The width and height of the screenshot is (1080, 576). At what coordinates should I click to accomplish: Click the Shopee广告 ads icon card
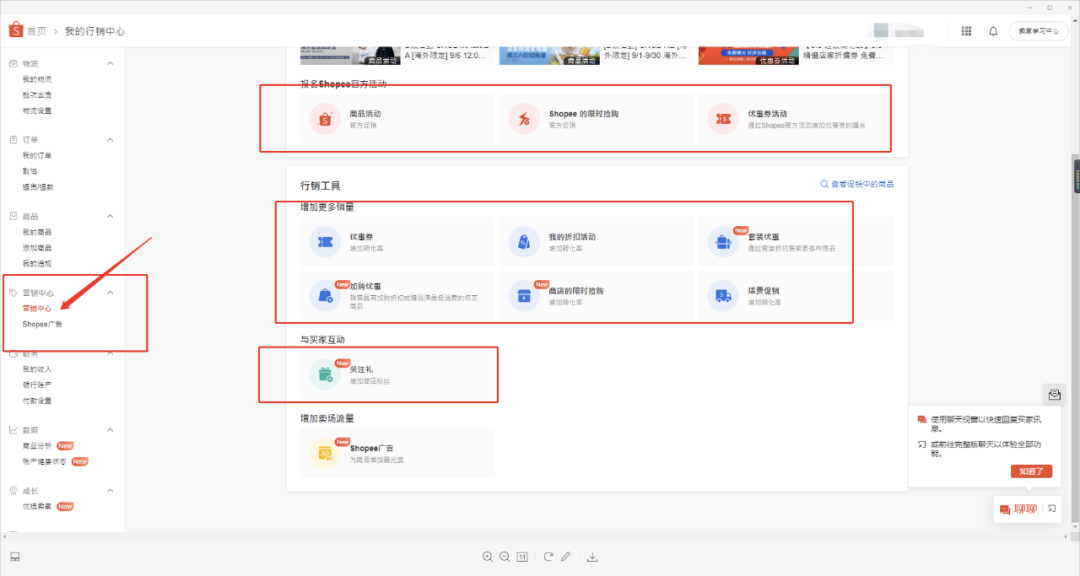(324, 454)
